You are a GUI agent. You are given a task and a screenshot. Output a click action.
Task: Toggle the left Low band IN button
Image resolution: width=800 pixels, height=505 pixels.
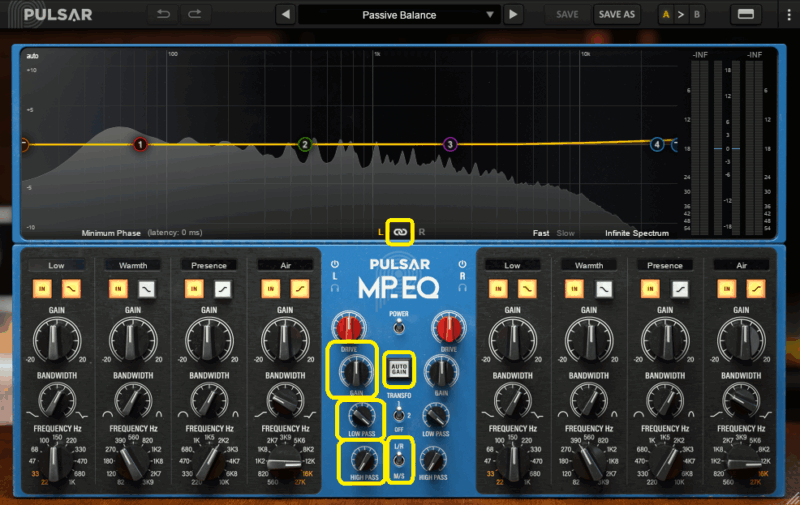tap(42, 289)
